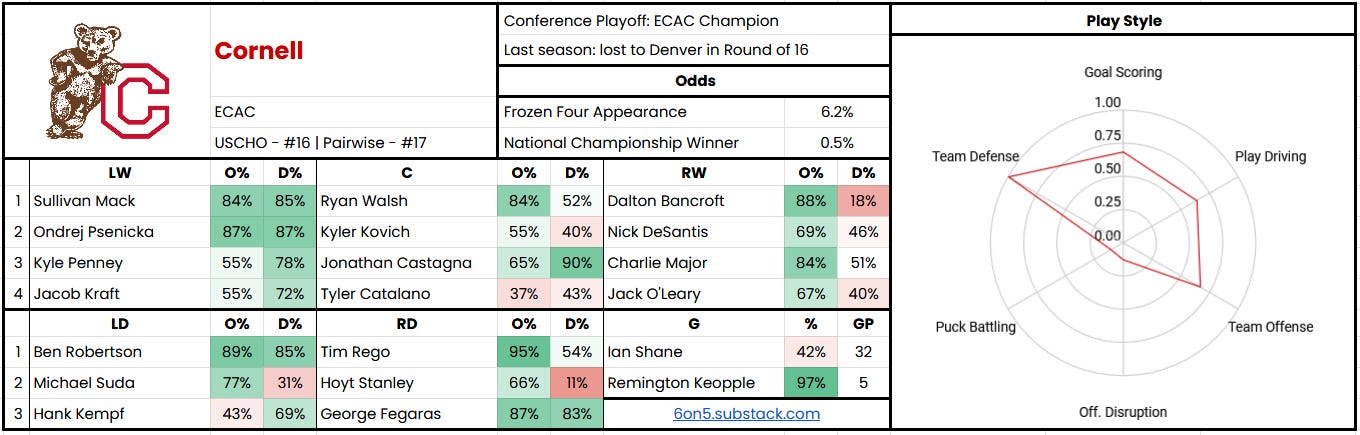Screen dimensions: 1360x435
Task: Click the Ryan Walsh center cell
Action: click(x=406, y=201)
